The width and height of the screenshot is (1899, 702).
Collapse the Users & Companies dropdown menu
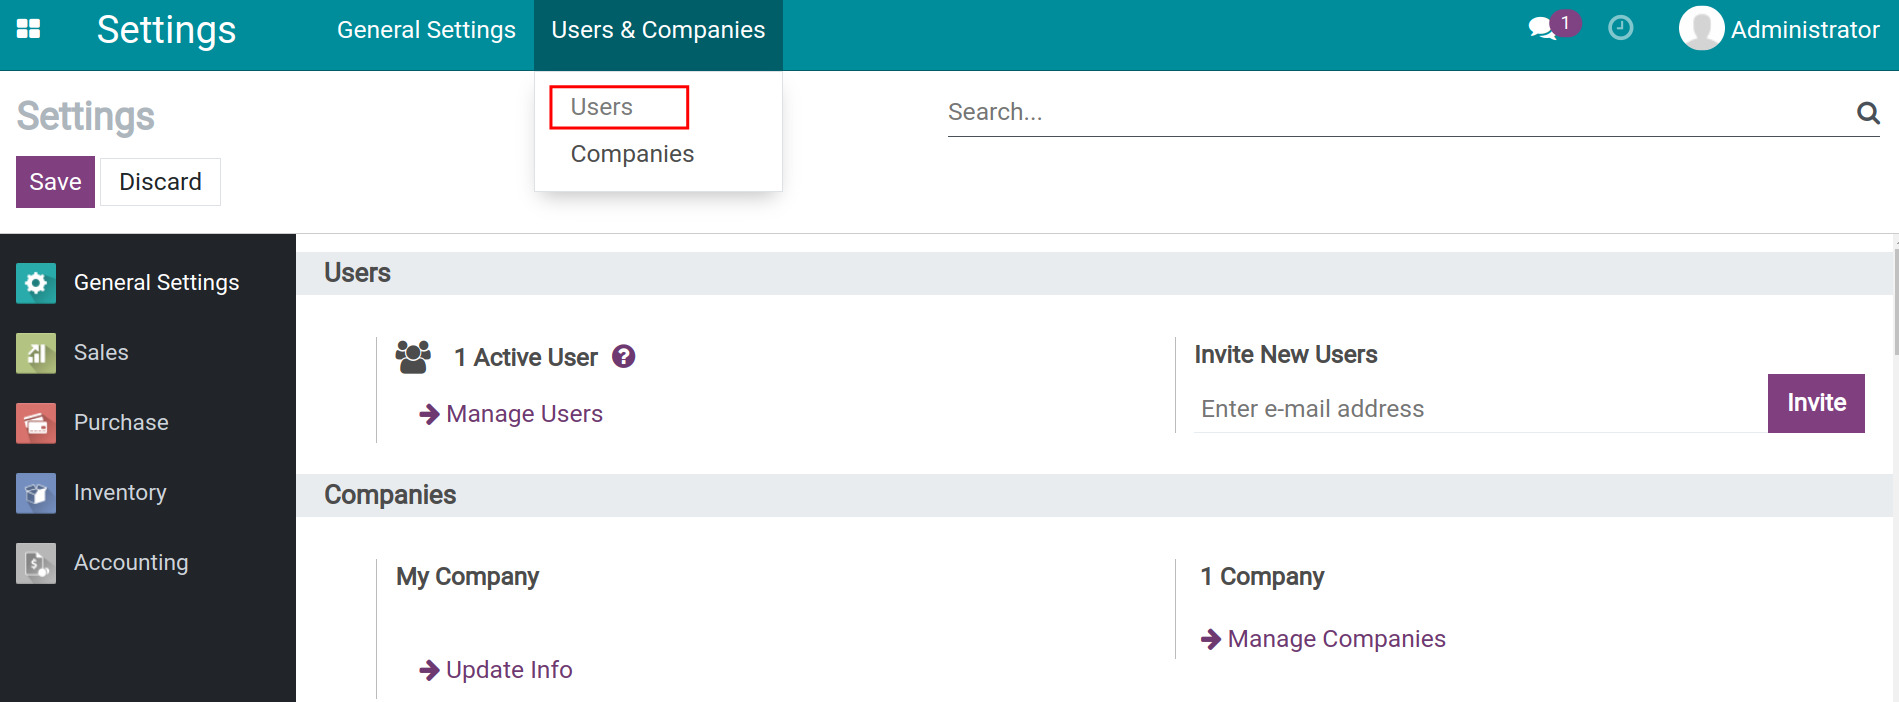[658, 30]
